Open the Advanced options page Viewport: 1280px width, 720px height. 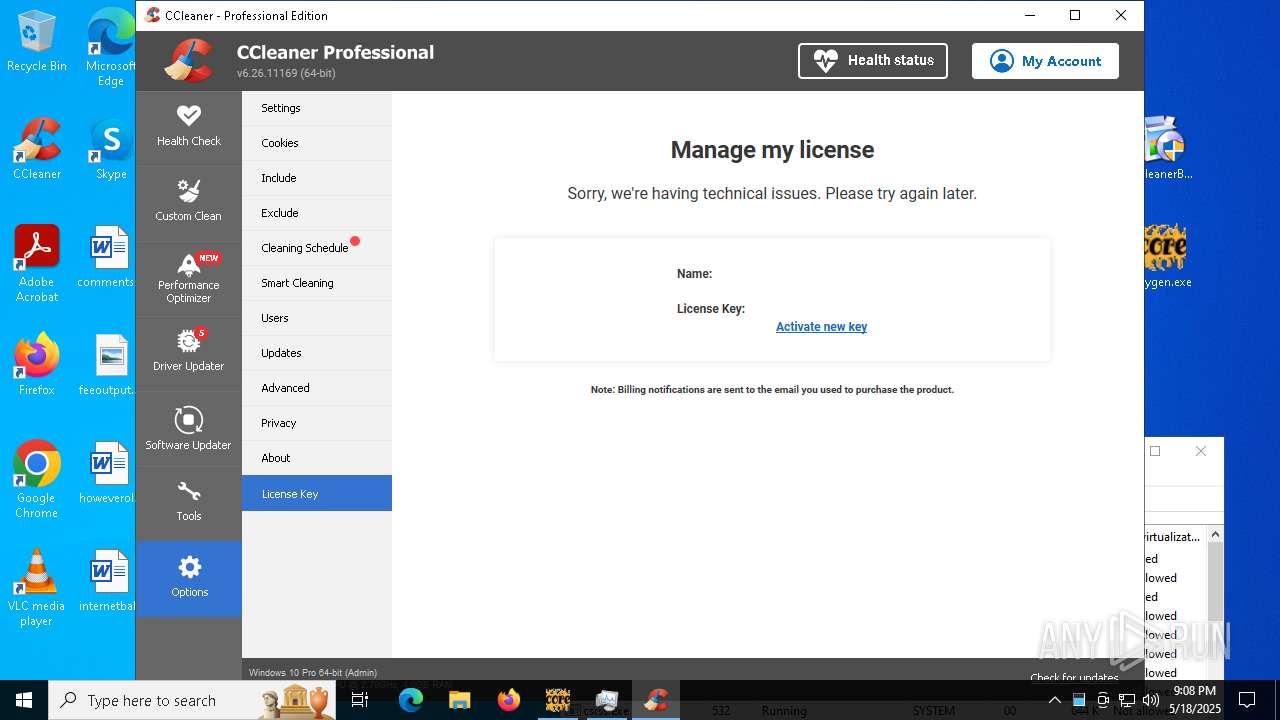pos(316,388)
